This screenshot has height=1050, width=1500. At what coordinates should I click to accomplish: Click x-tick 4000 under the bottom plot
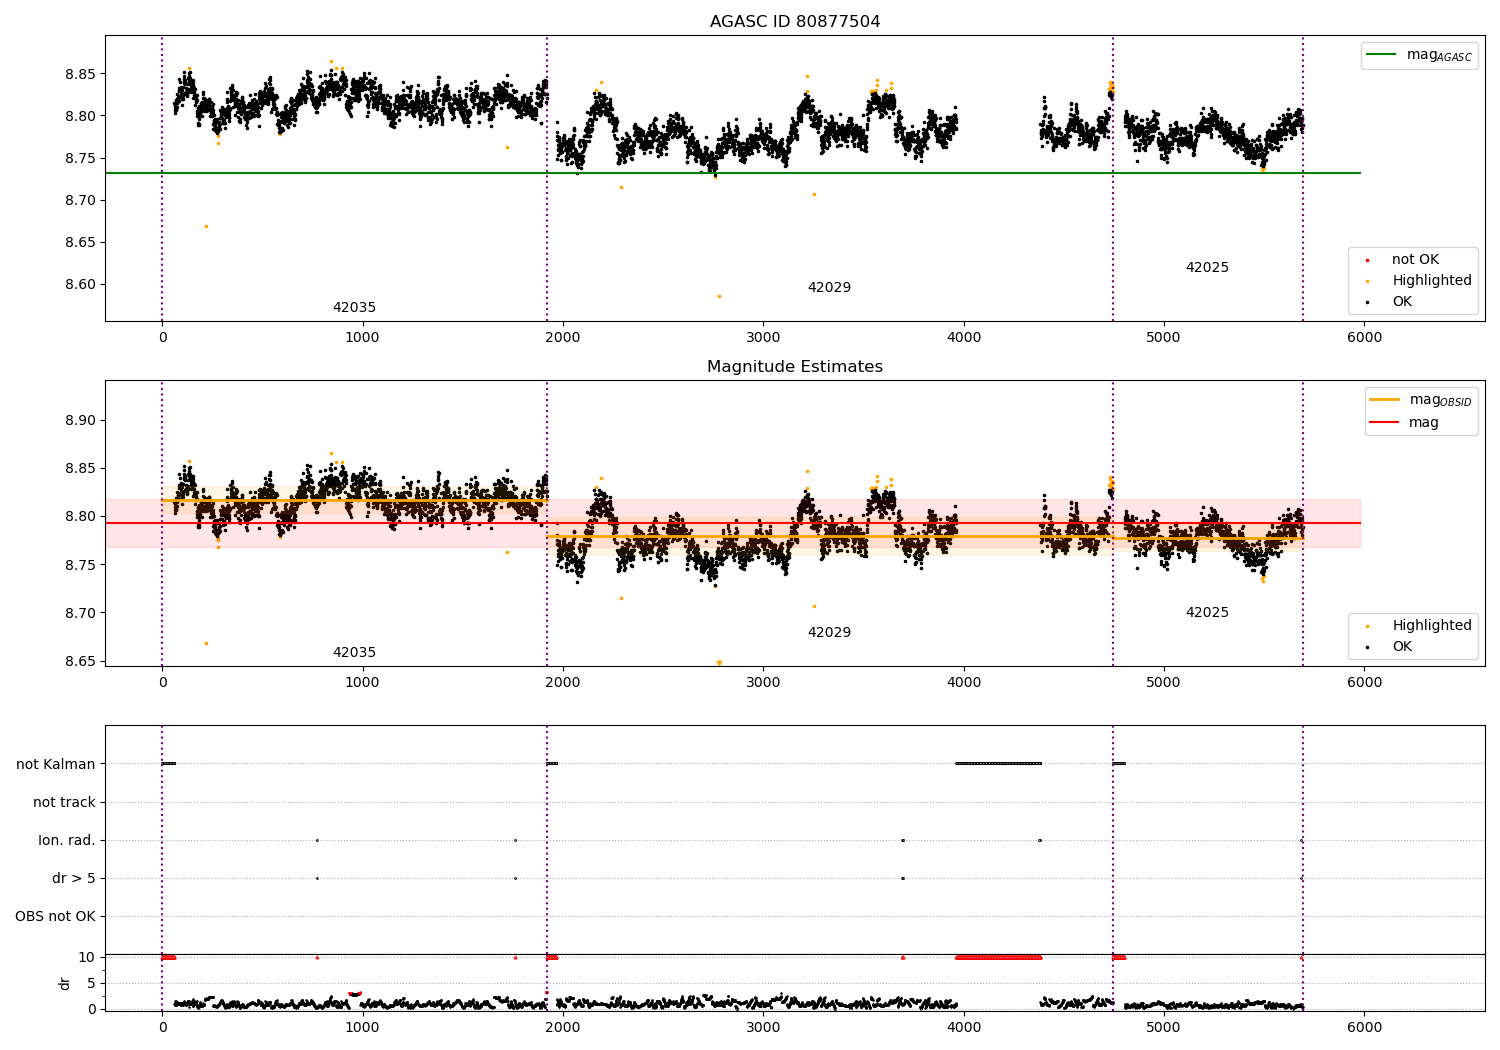[x=964, y=1027]
